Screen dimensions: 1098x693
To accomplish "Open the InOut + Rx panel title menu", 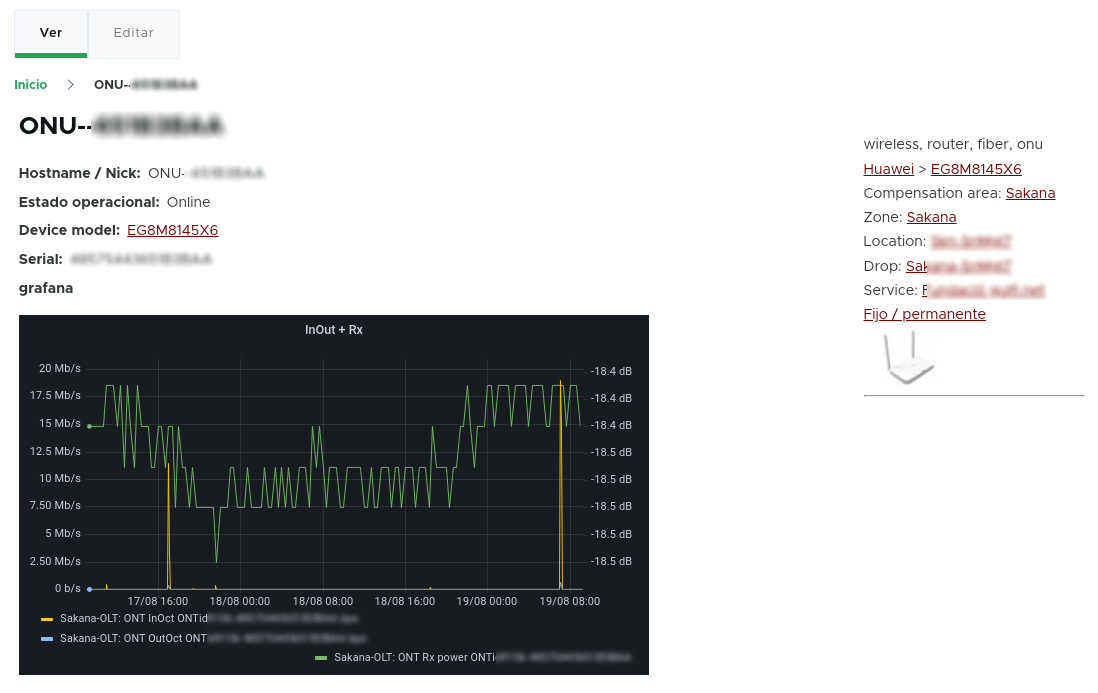I will point(334,329).
